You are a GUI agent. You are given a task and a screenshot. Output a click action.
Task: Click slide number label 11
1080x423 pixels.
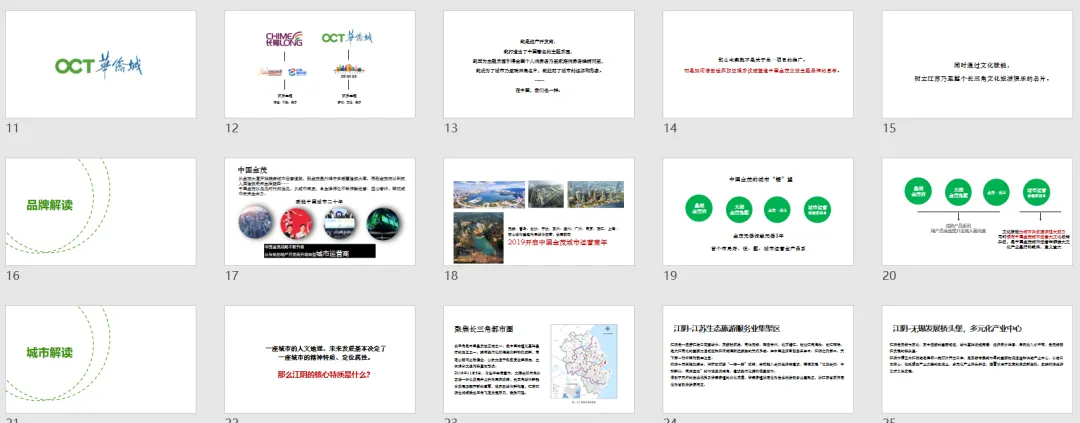pyautogui.click(x=12, y=128)
